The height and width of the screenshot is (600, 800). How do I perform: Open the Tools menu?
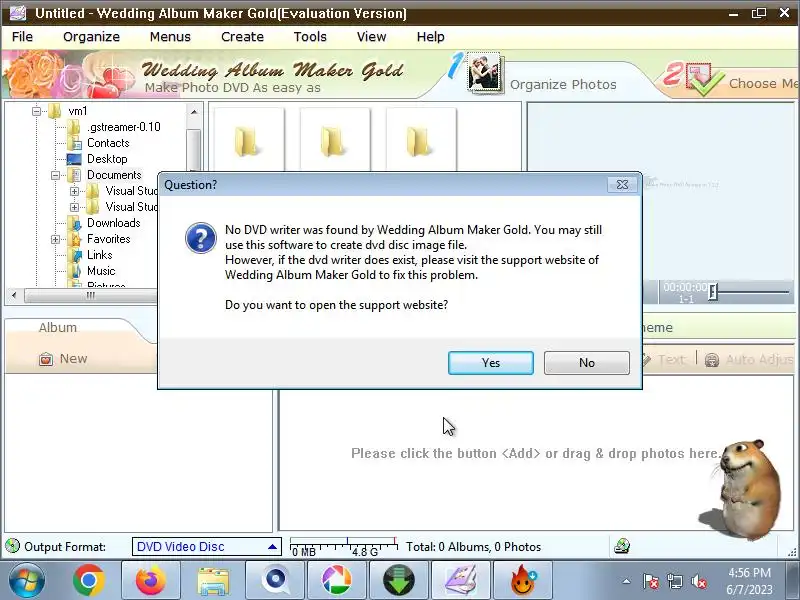[x=310, y=37]
